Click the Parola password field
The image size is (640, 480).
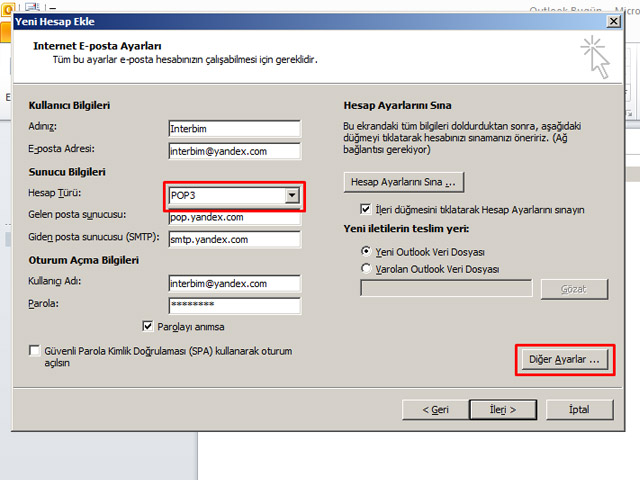coord(235,304)
